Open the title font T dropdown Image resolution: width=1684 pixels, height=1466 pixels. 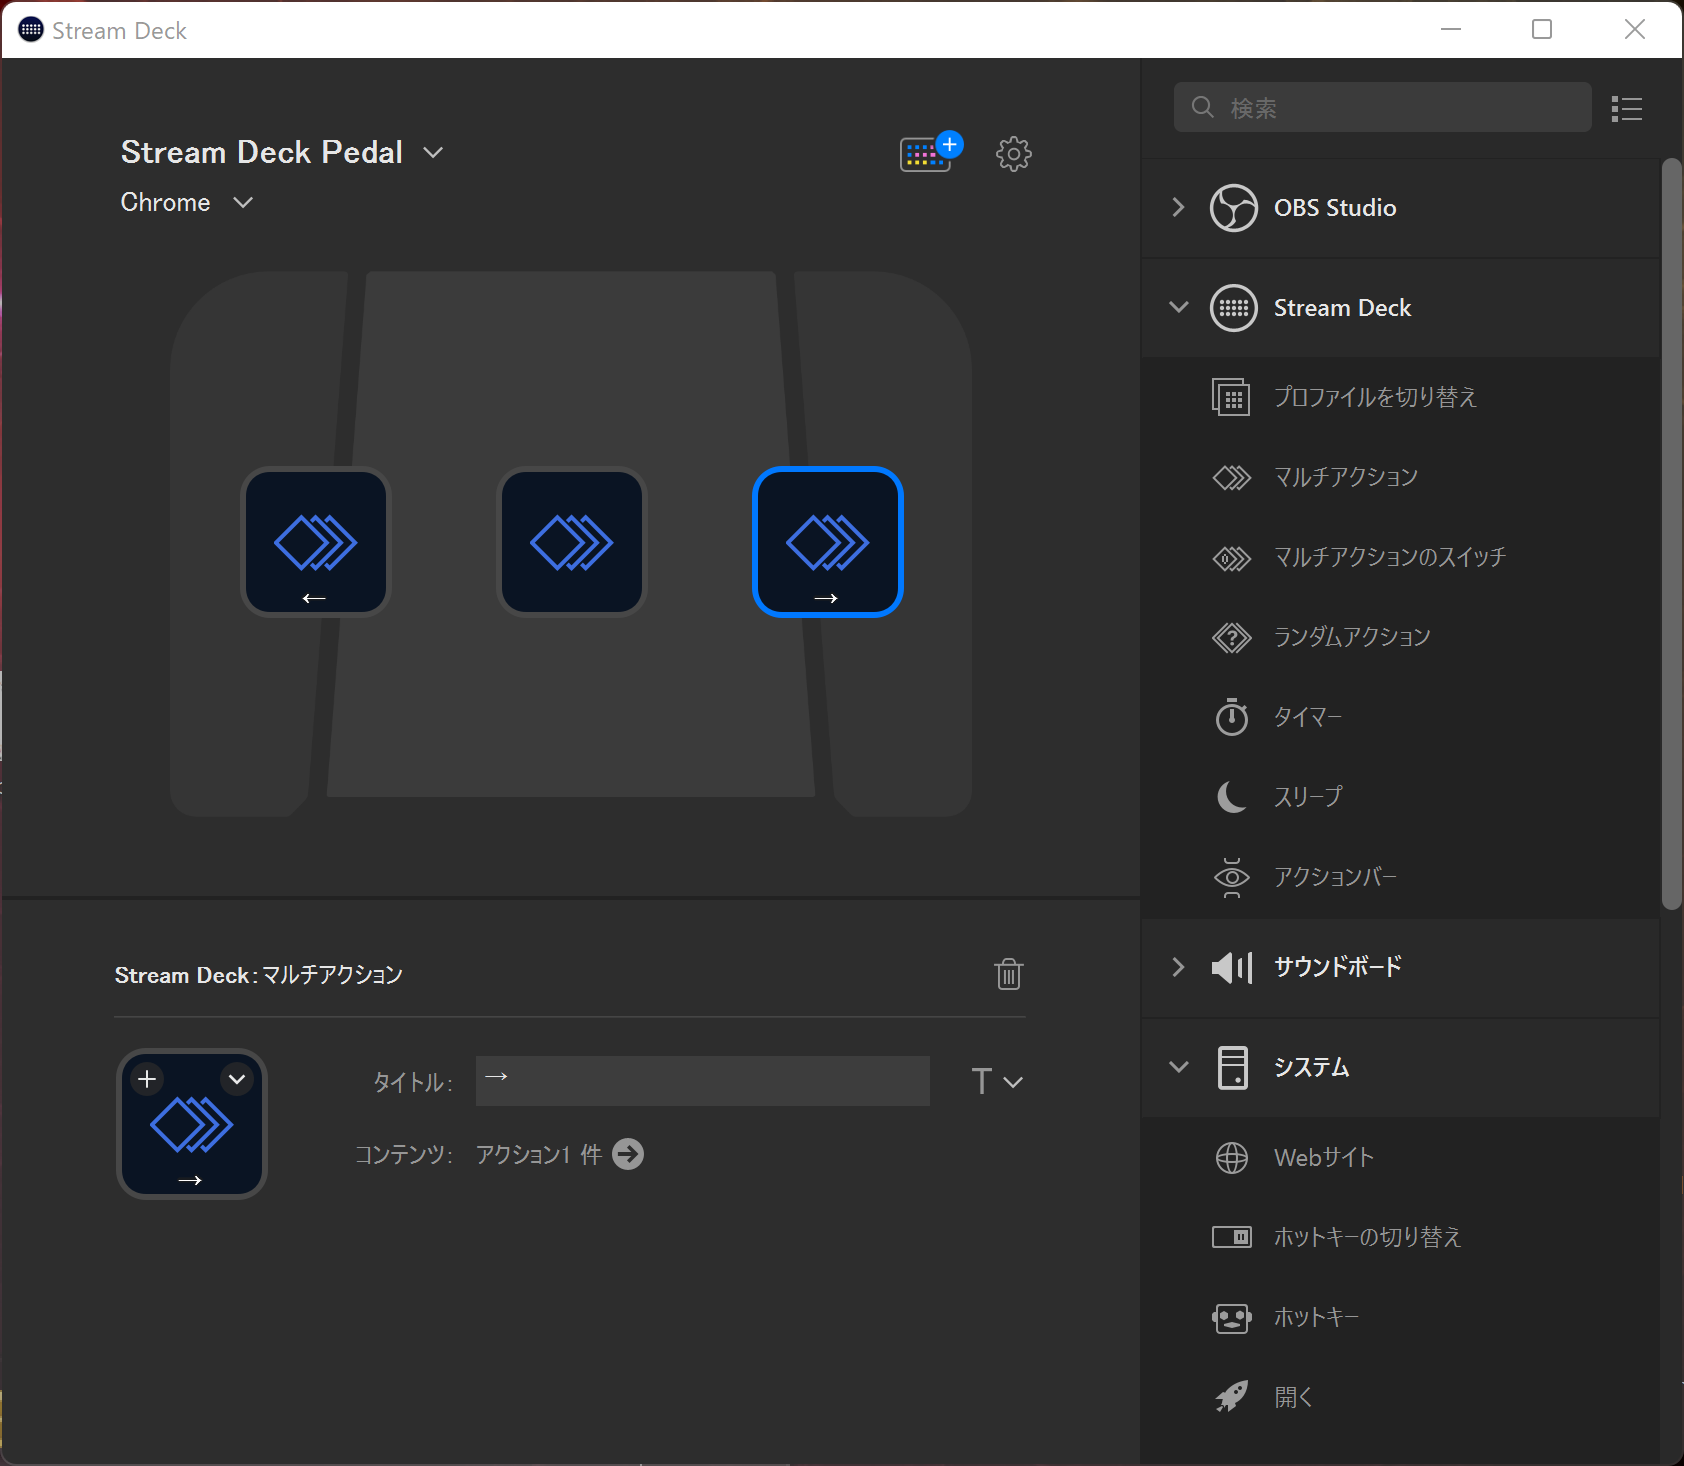pos(997,1081)
